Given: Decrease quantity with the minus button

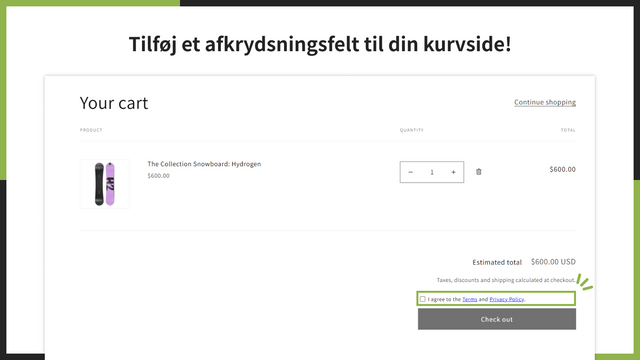Looking at the screenshot, I should [x=411, y=172].
